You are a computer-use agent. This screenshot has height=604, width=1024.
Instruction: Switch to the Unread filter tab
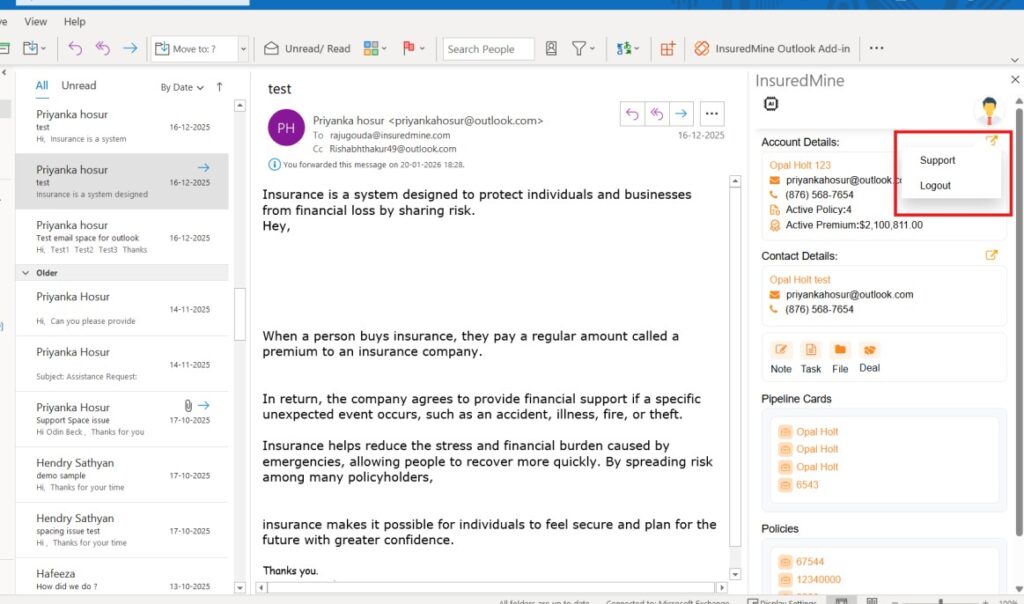click(79, 86)
